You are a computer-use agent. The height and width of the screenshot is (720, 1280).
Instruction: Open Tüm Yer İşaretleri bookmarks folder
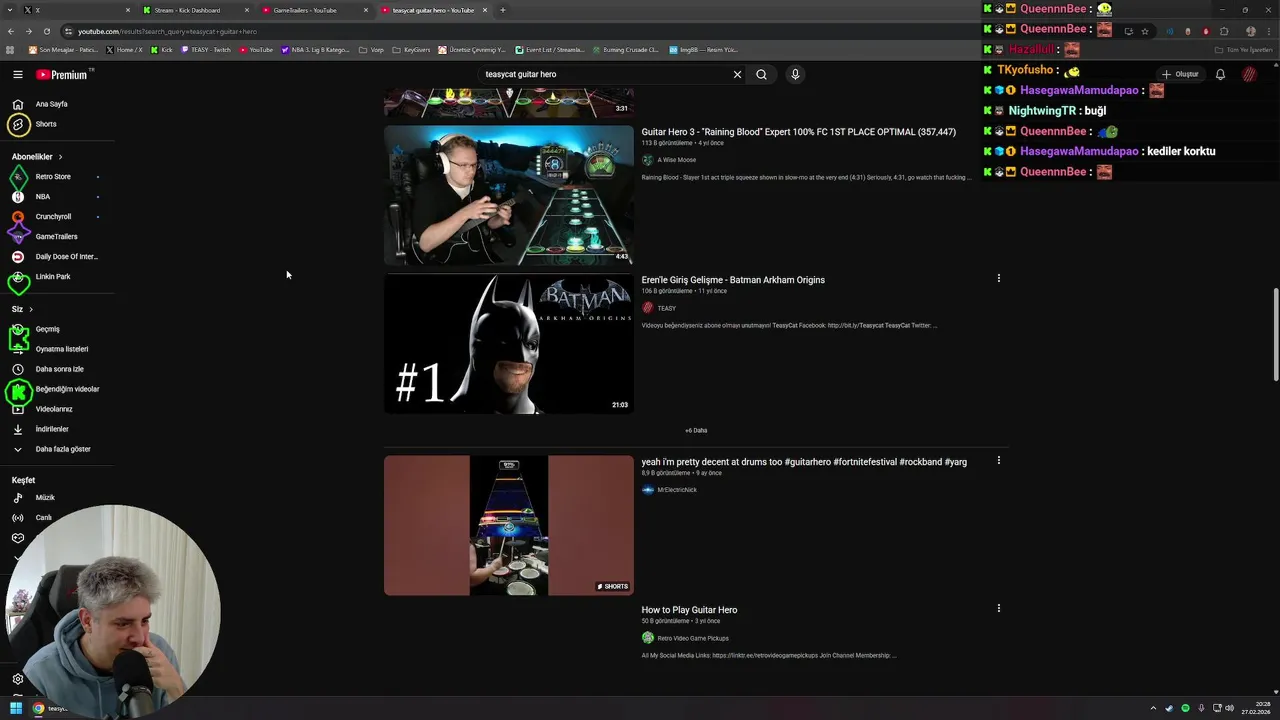tap(1246, 49)
